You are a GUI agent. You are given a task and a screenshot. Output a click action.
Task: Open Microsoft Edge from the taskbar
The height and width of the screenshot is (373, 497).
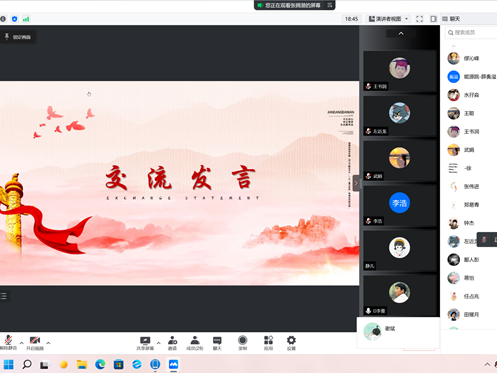coord(100,364)
